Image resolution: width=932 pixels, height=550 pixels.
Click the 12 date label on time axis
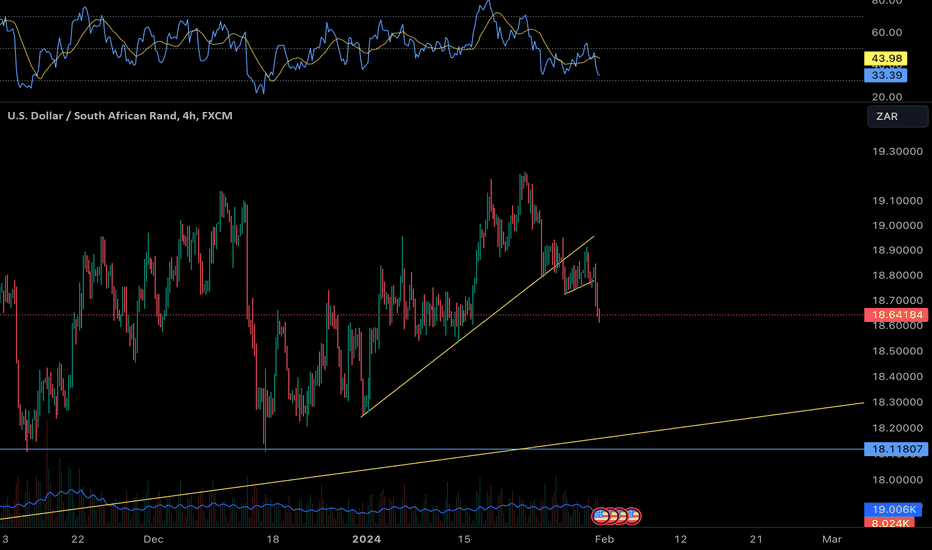[681, 539]
